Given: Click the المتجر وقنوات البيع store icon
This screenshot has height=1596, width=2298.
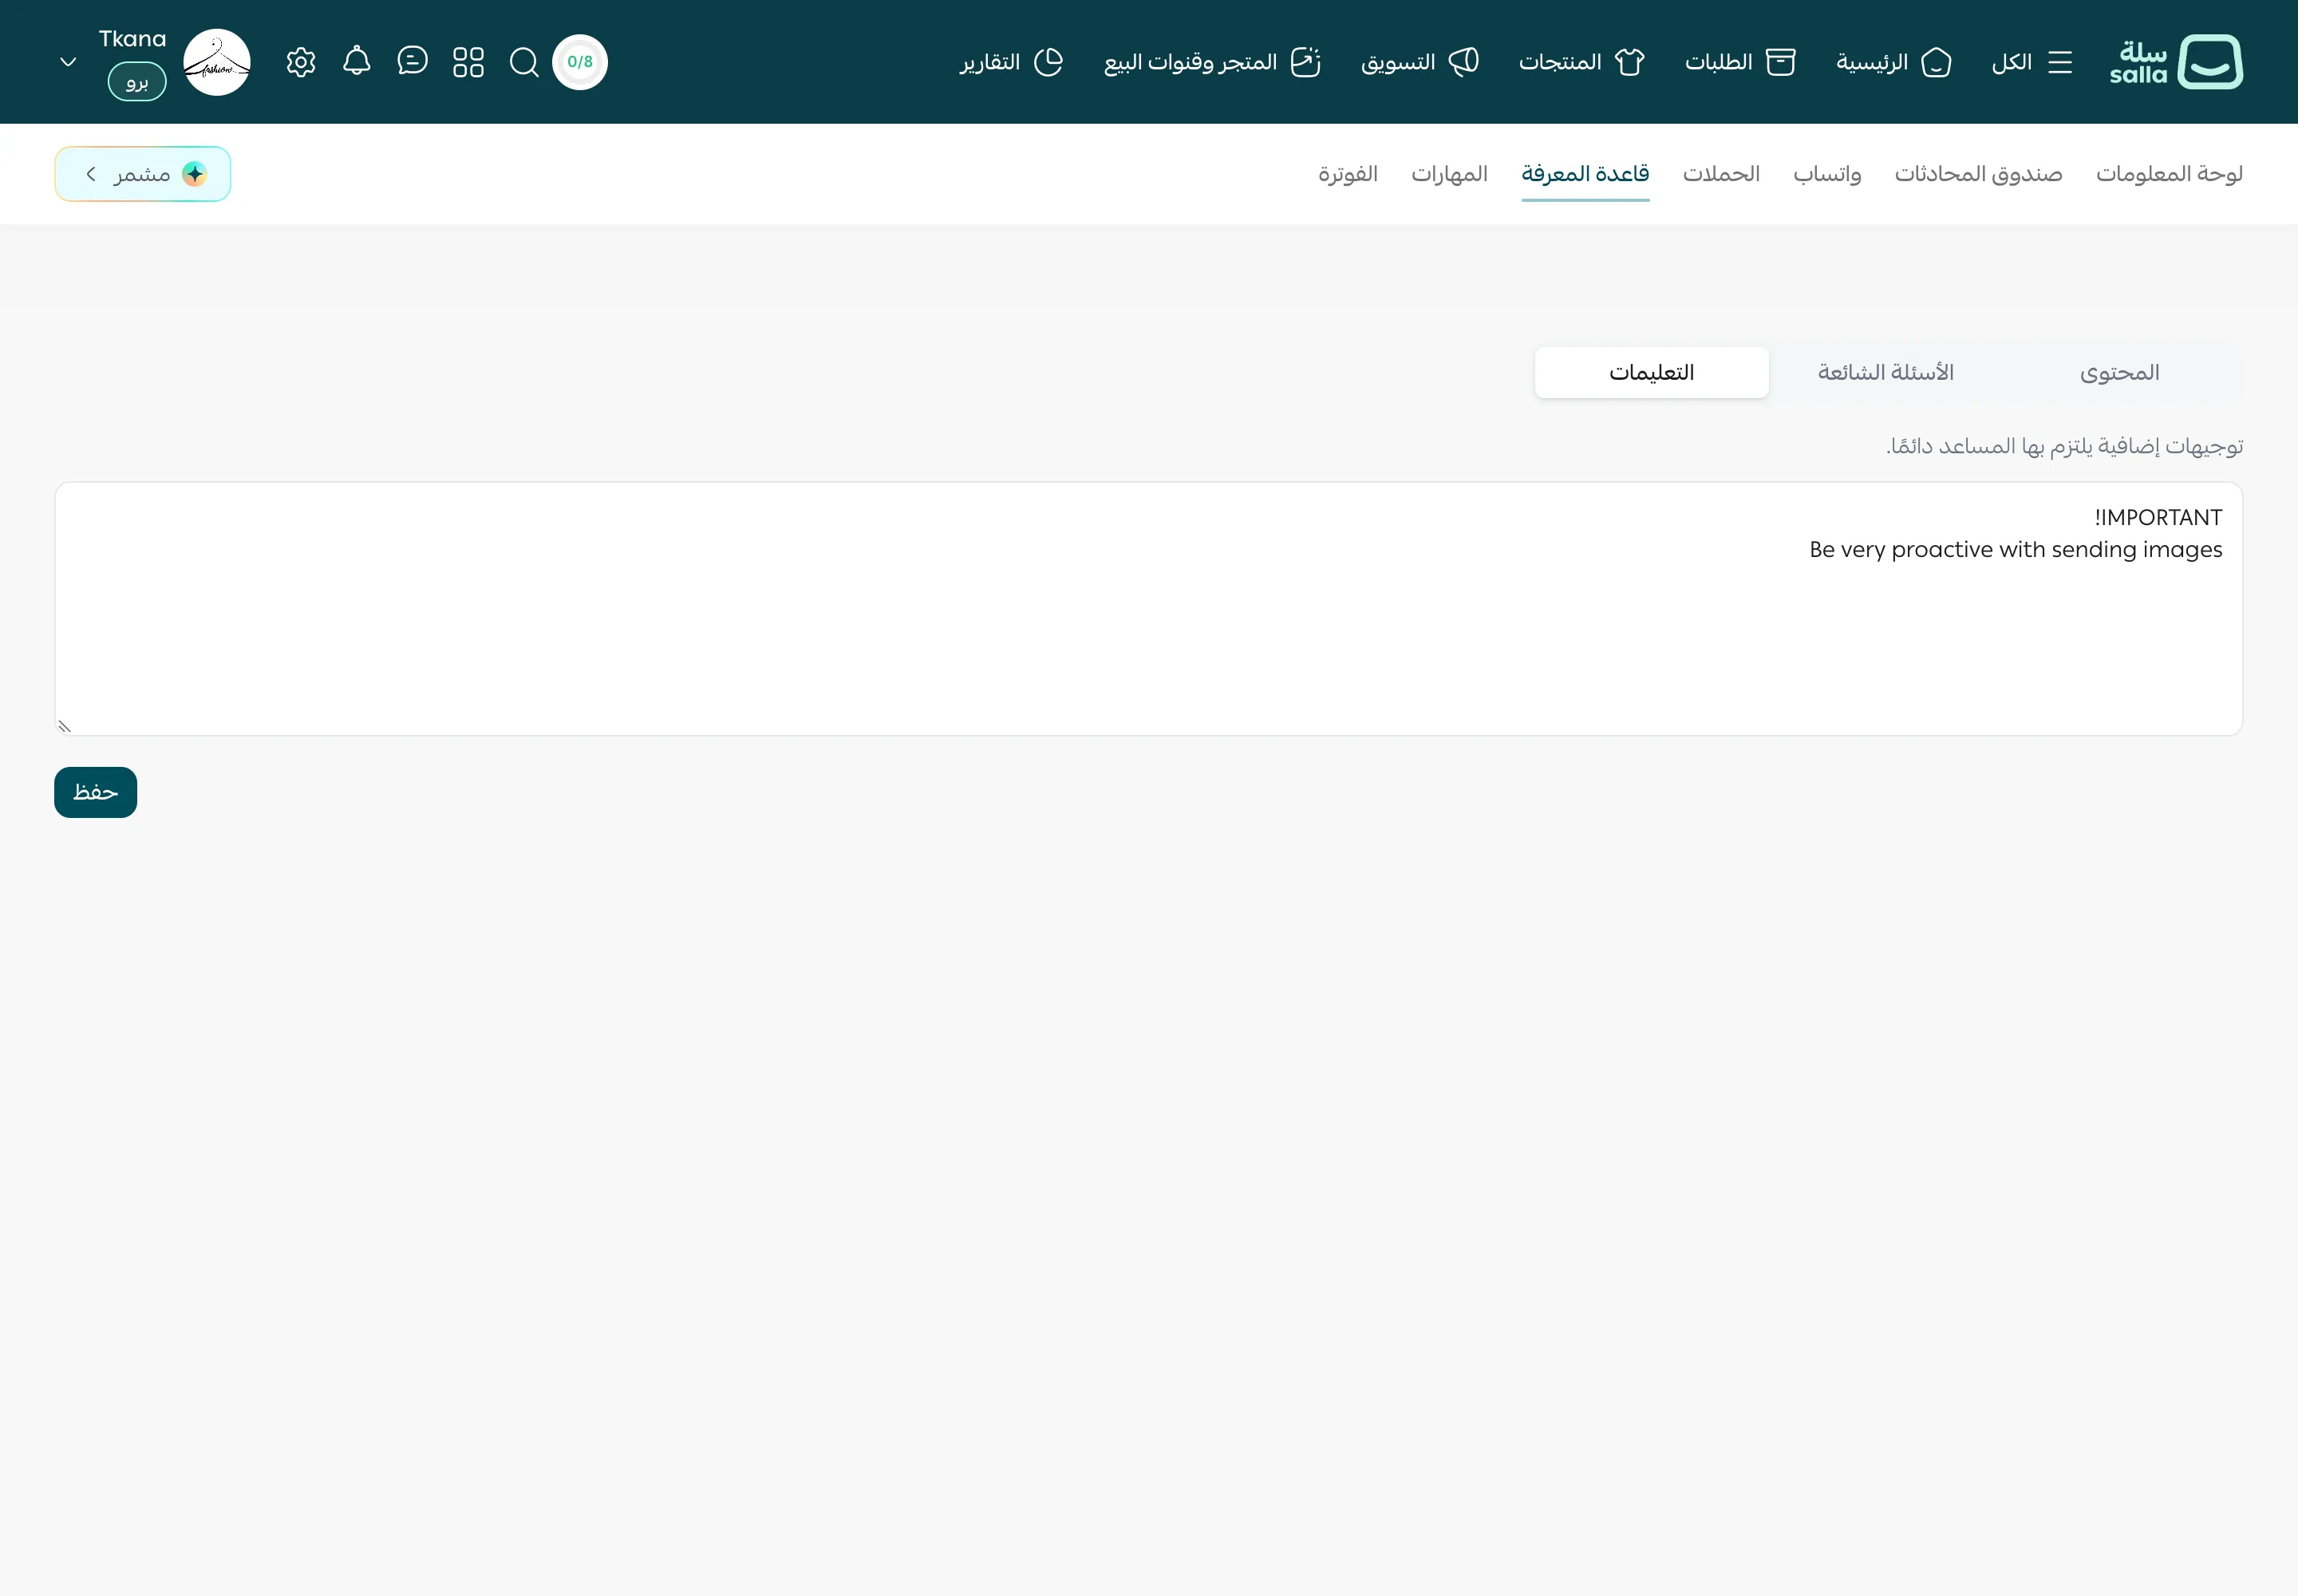Looking at the screenshot, I should [x=1306, y=62].
